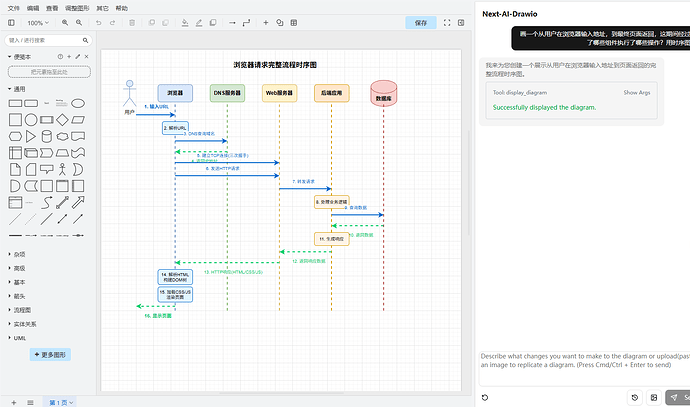
Task: Redo the last undone action
Action: pyautogui.click(x=113, y=22)
